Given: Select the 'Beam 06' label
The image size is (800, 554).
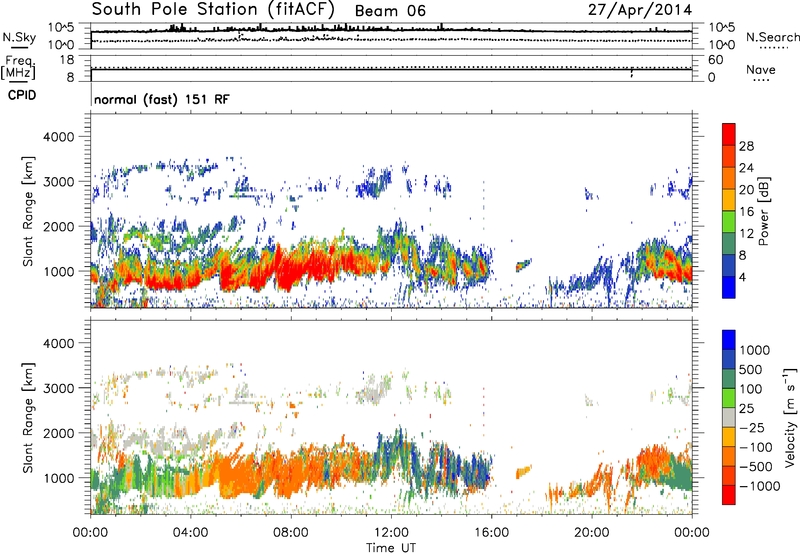Looking at the screenshot, I should [390, 11].
